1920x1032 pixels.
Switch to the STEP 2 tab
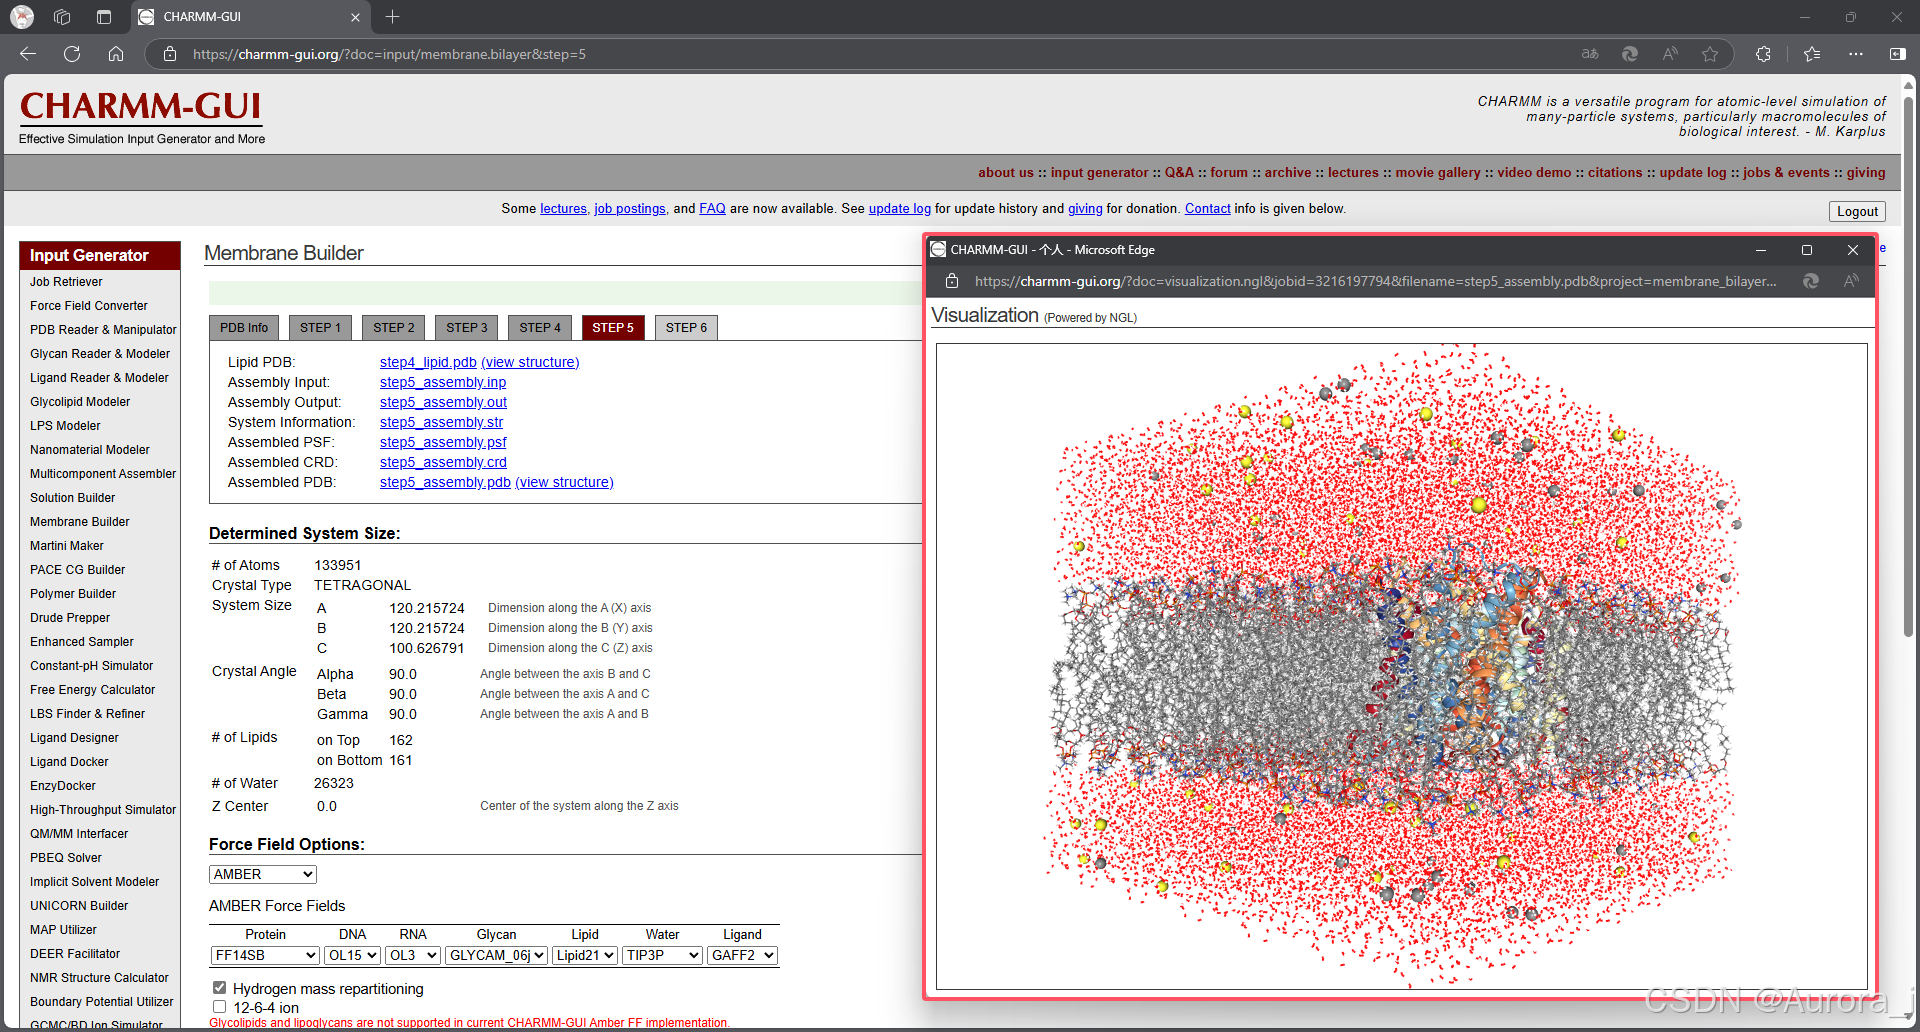[x=394, y=328]
